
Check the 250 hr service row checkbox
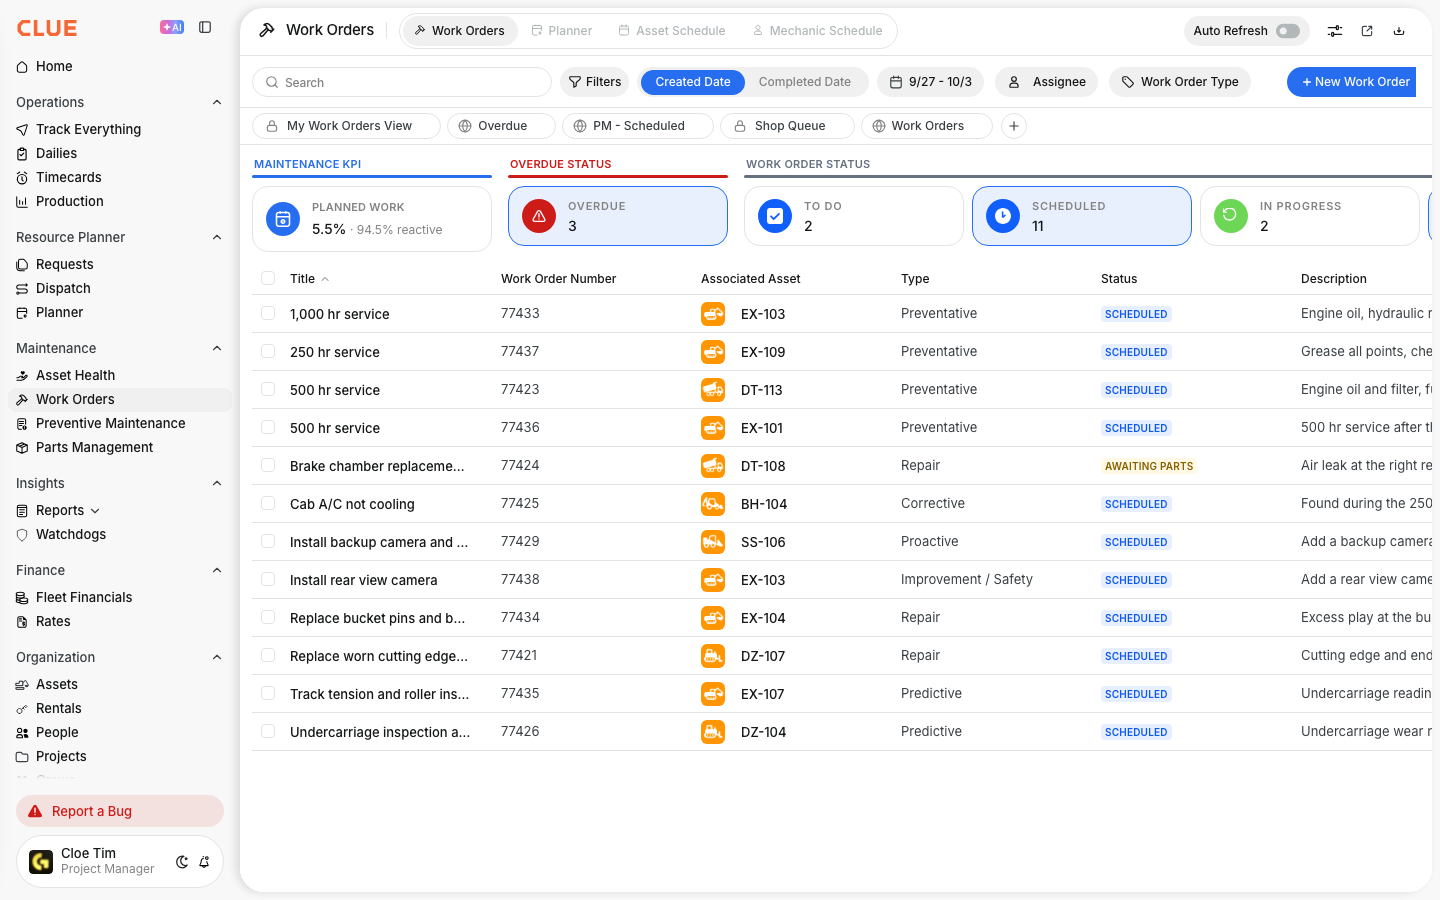pyautogui.click(x=268, y=351)
